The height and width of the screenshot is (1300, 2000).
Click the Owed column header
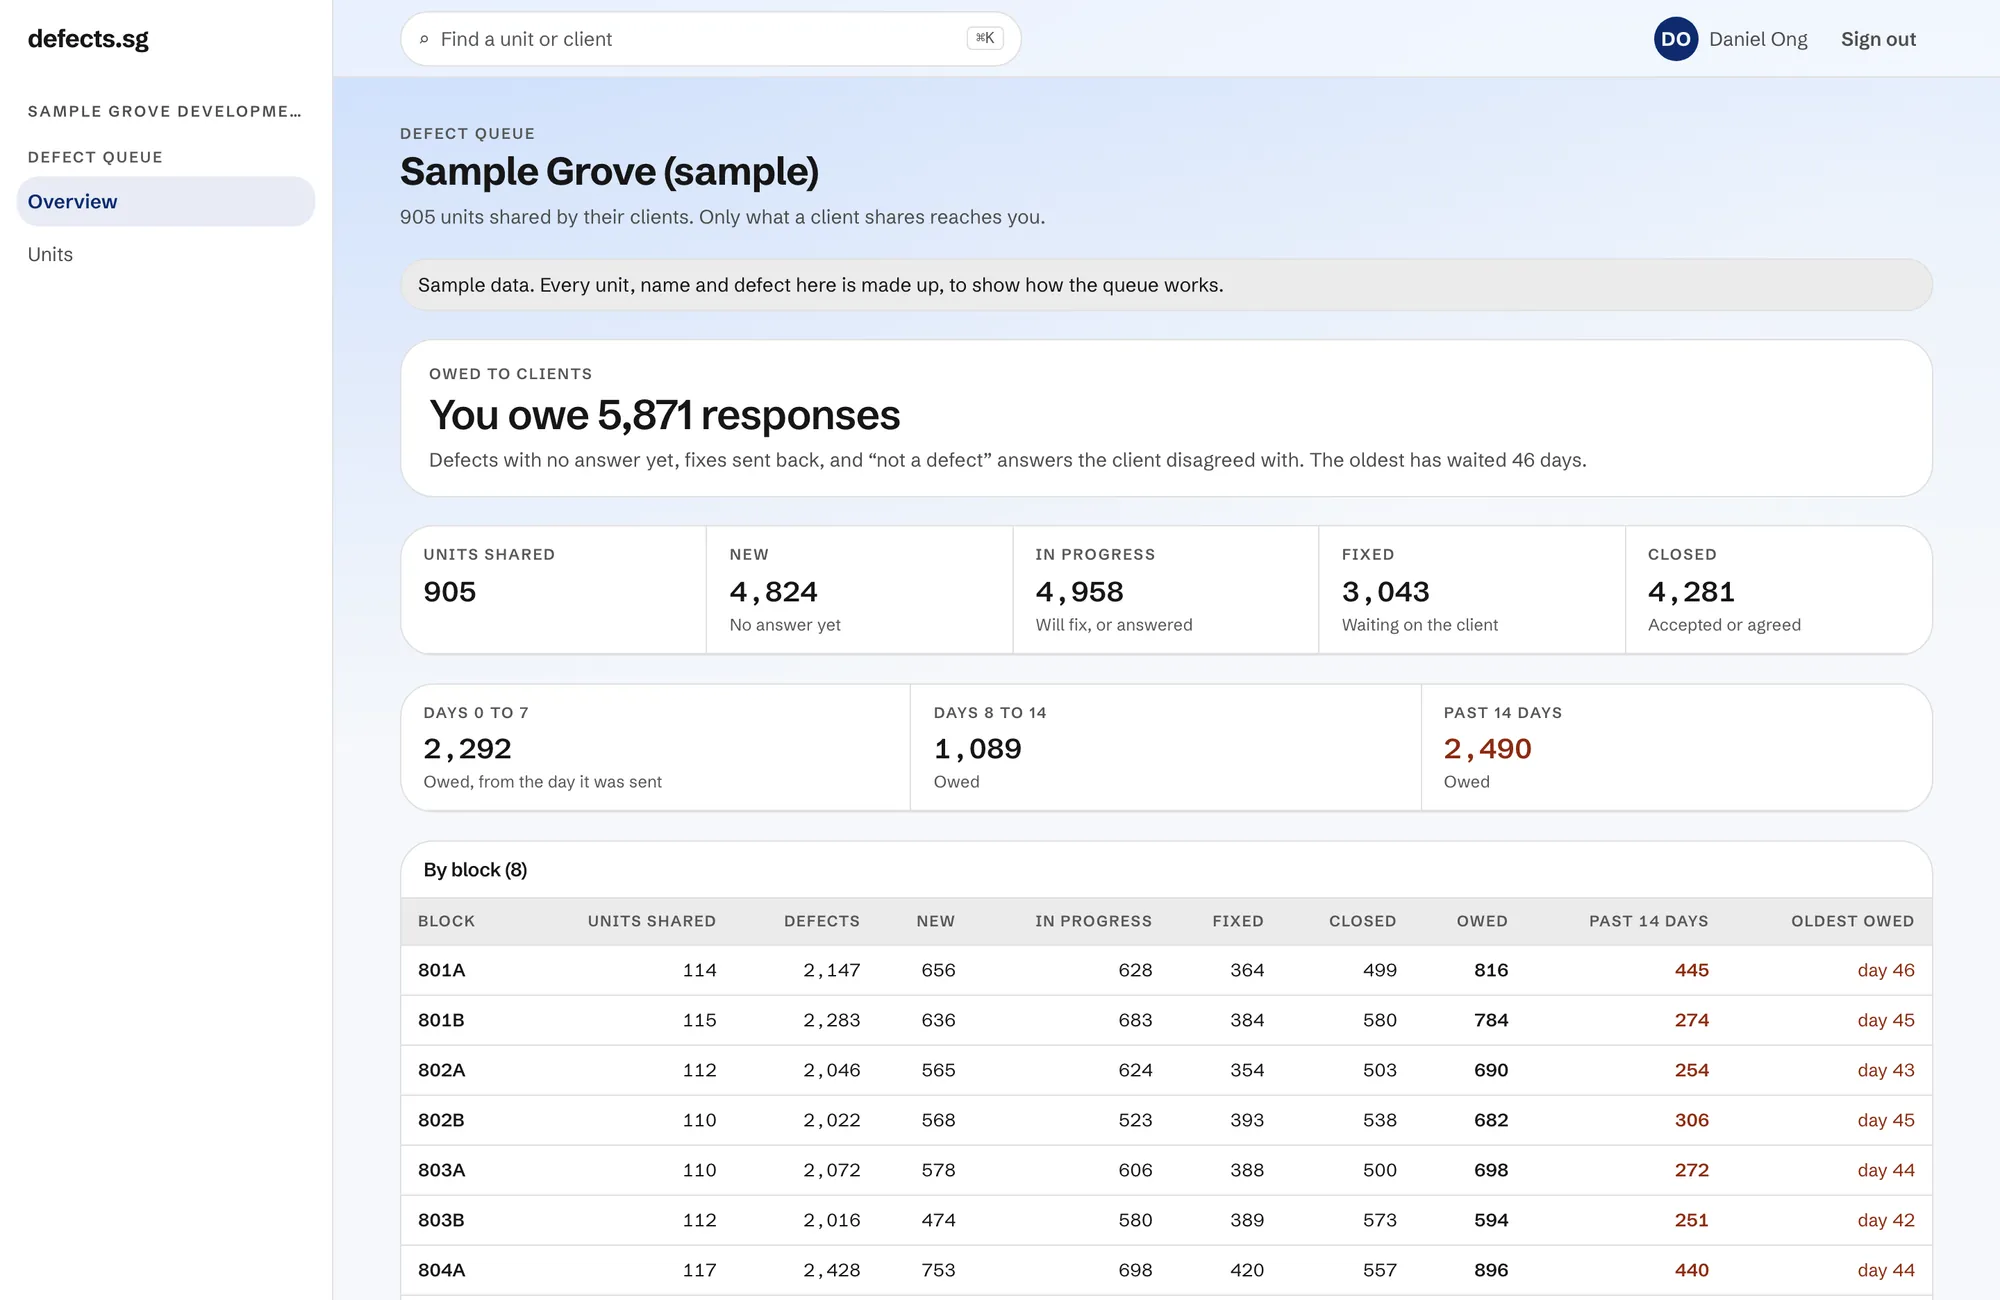coord(1482,921)
